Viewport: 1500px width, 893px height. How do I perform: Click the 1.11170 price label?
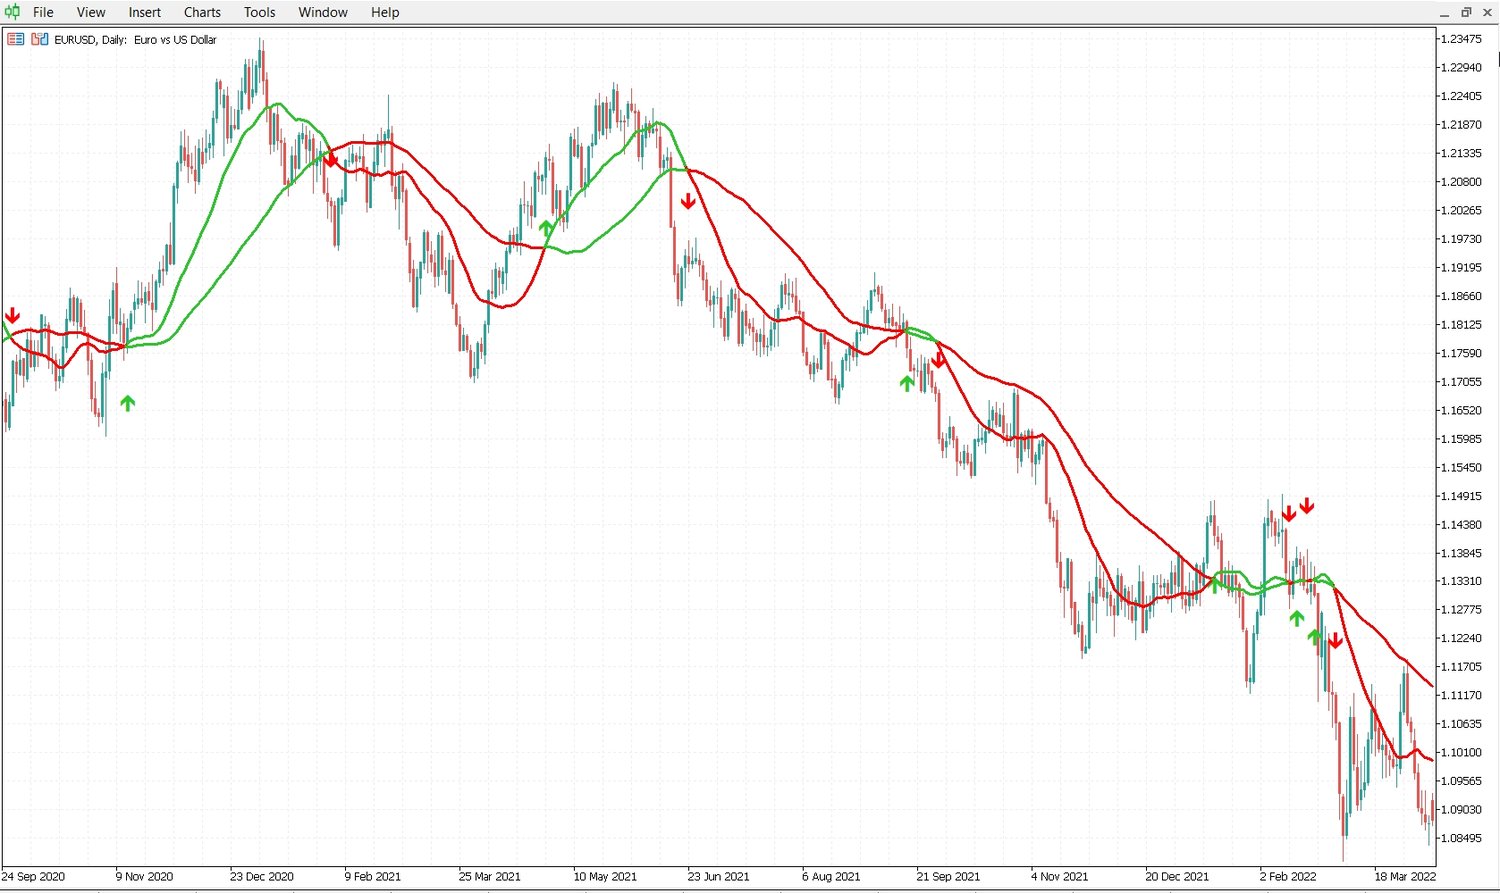point(1462,695)
